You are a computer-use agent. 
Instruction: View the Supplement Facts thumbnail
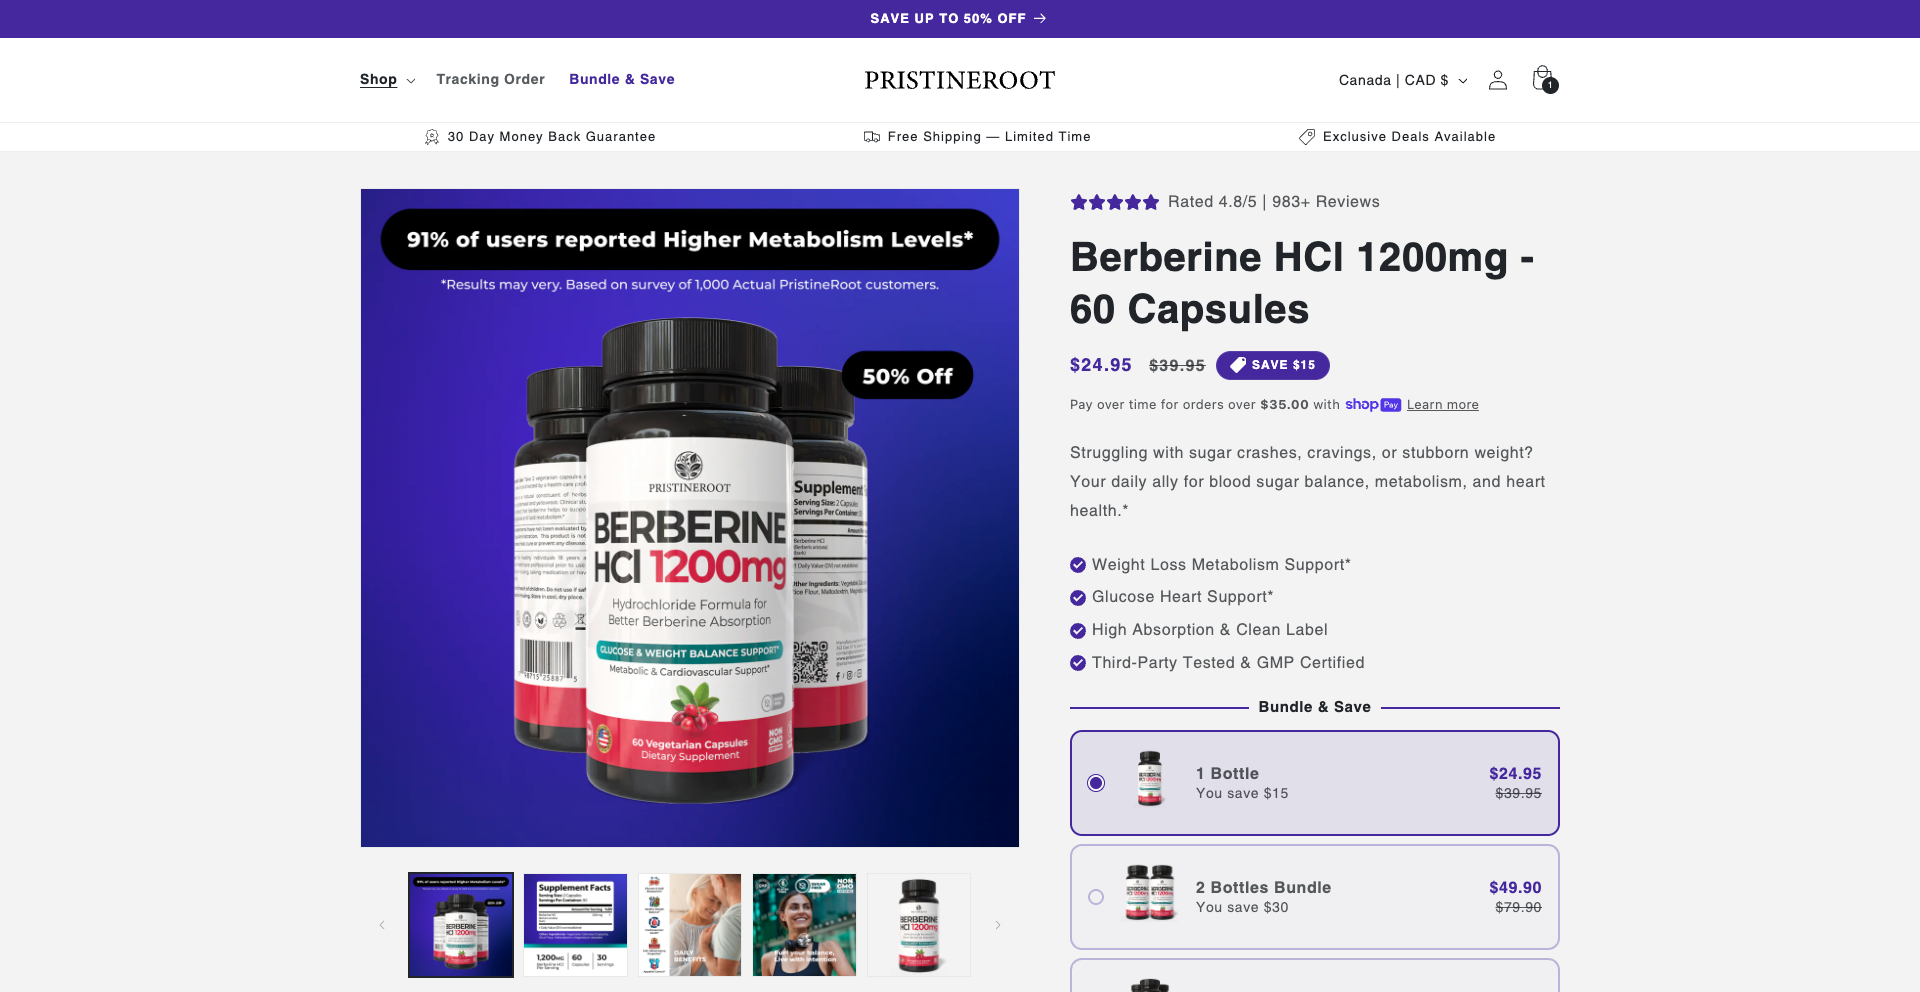pyautogui.click(x=575, y=925)
